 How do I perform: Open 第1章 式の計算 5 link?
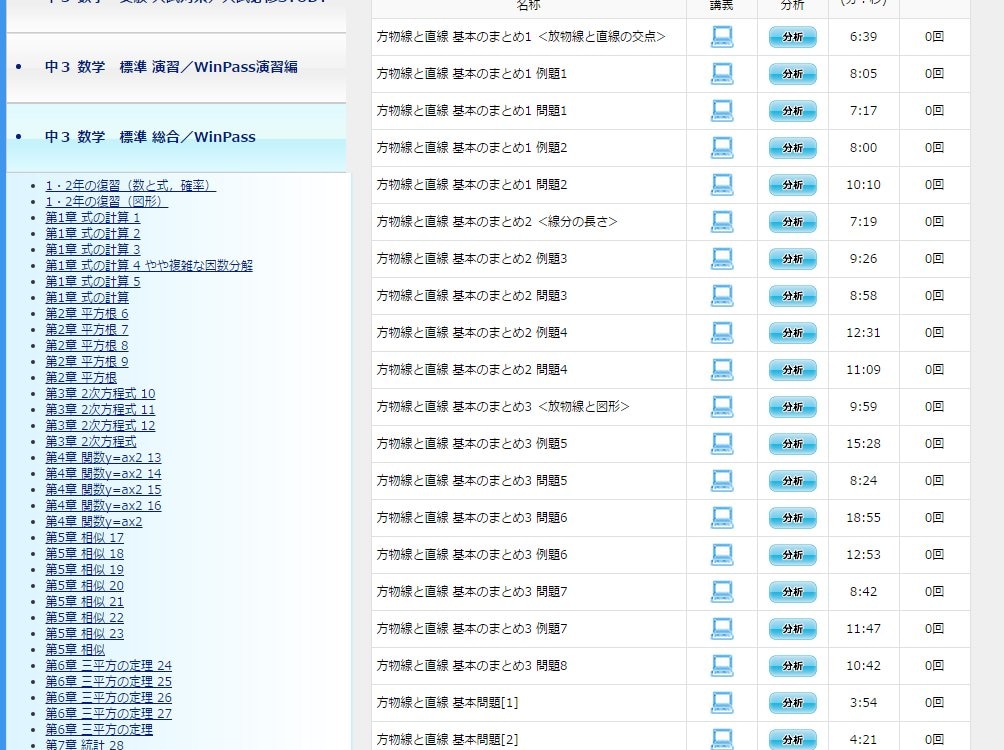pyautogui.click(x=92, y=282)
